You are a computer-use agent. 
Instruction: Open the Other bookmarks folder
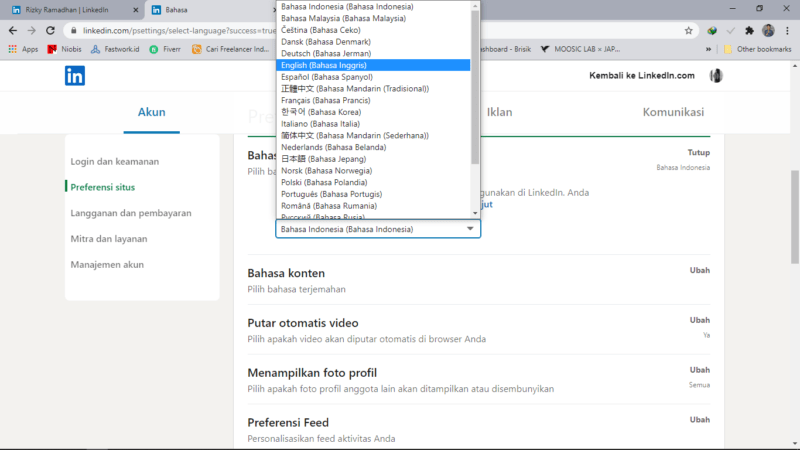(758, 49)
